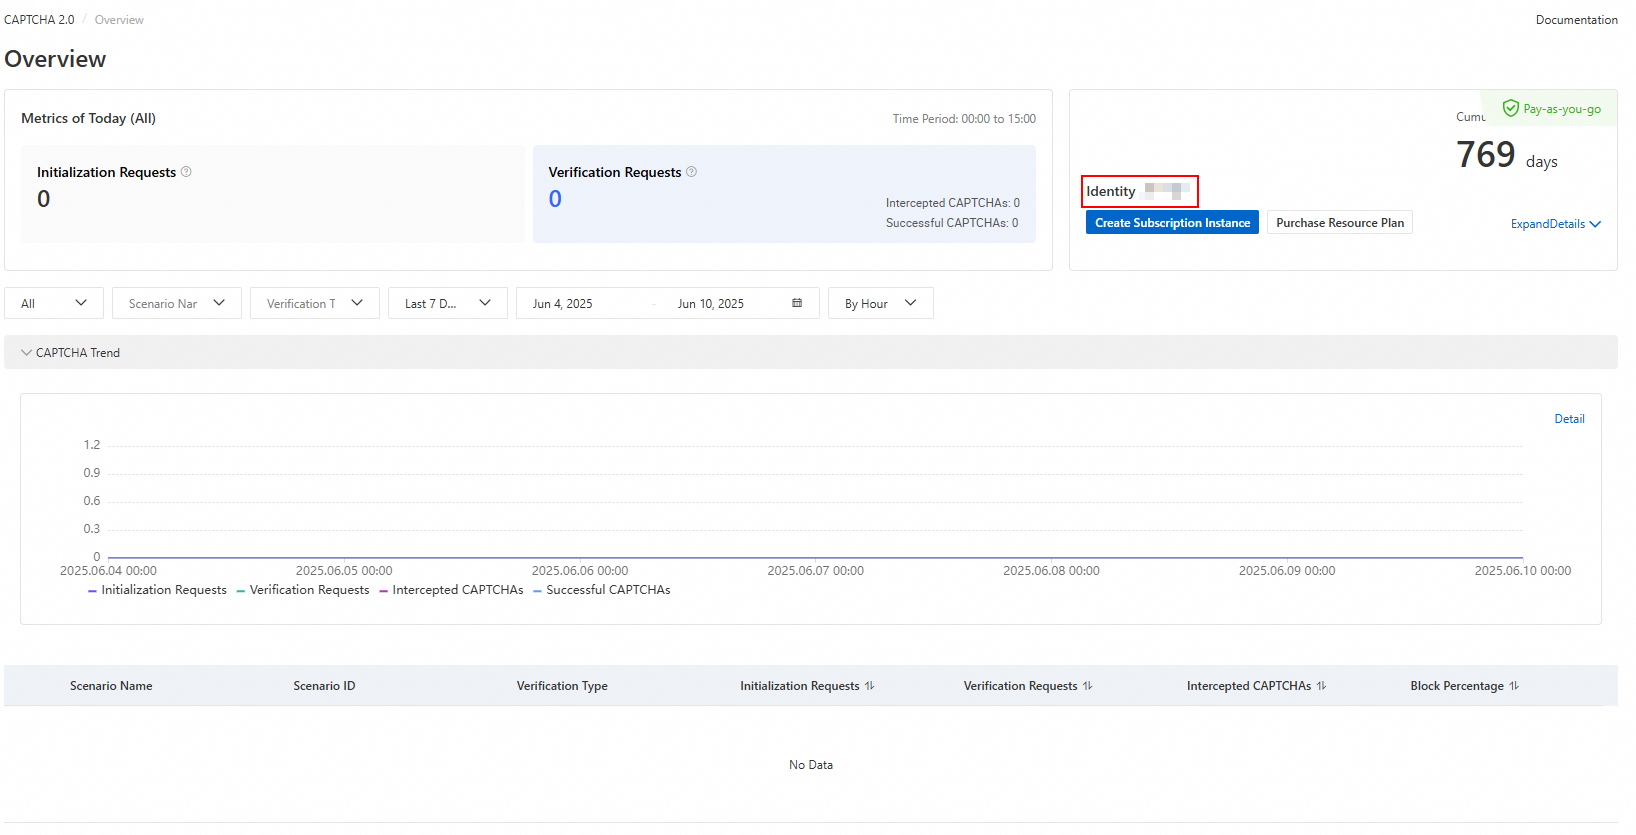
Task: Click the Overview breadcrumb text
Action: tap(119, 20)
